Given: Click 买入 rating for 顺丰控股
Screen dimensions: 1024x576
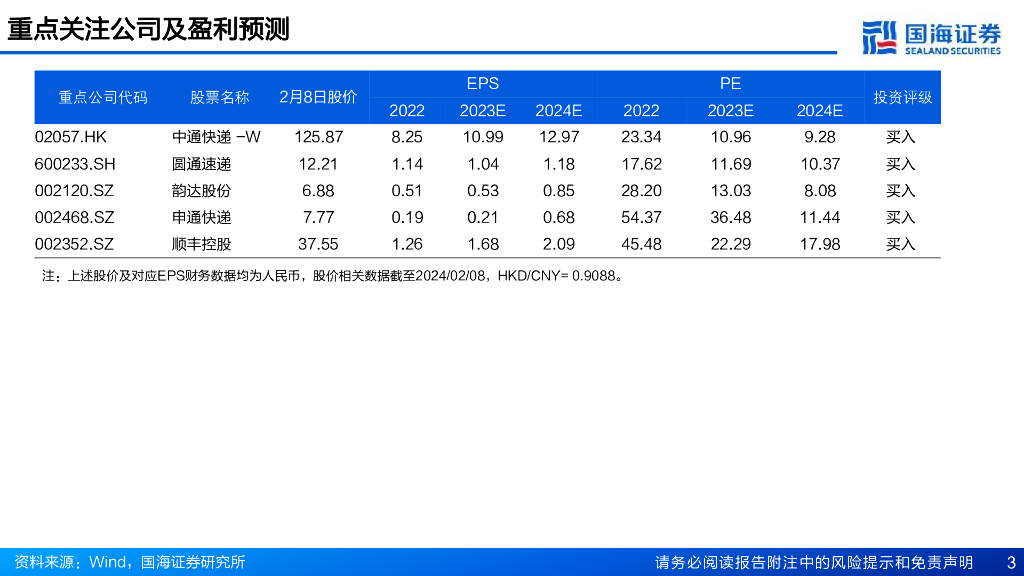Looking at the screenshot, I should point(901,244).
